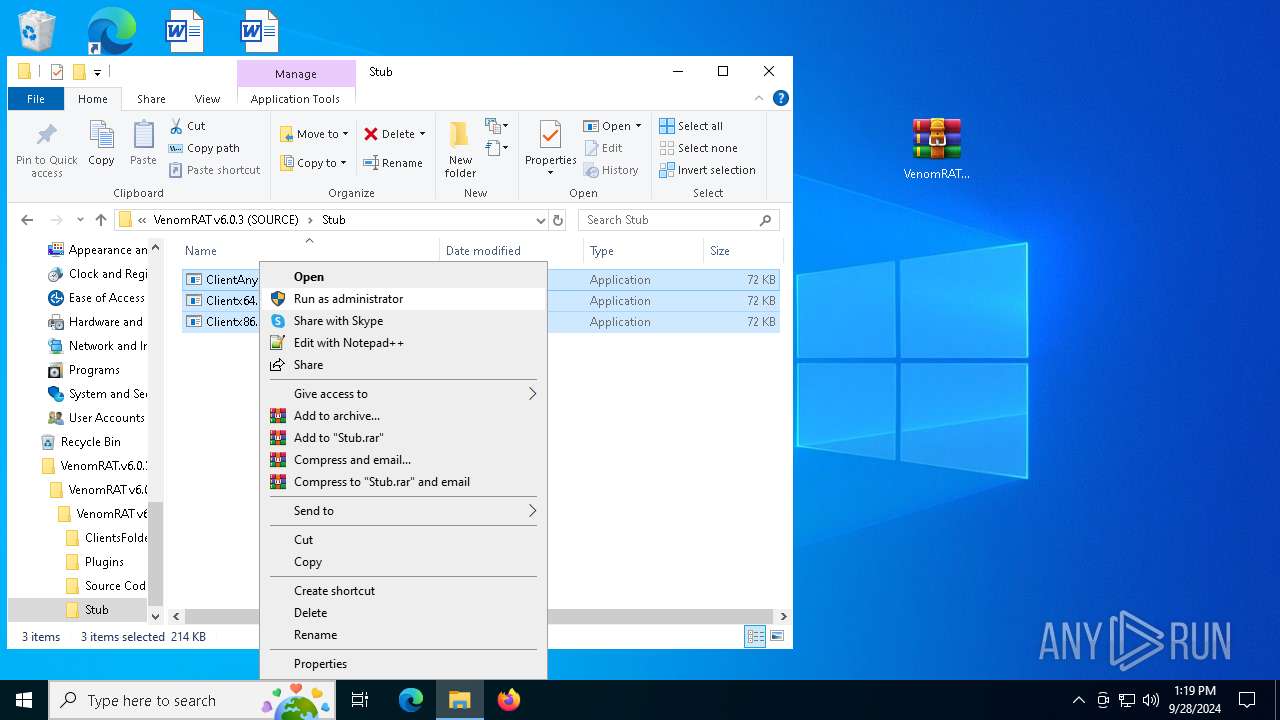Switch to Large icons view icon
This screenshot has width=1280, height=720.
[x=777, y=636]
